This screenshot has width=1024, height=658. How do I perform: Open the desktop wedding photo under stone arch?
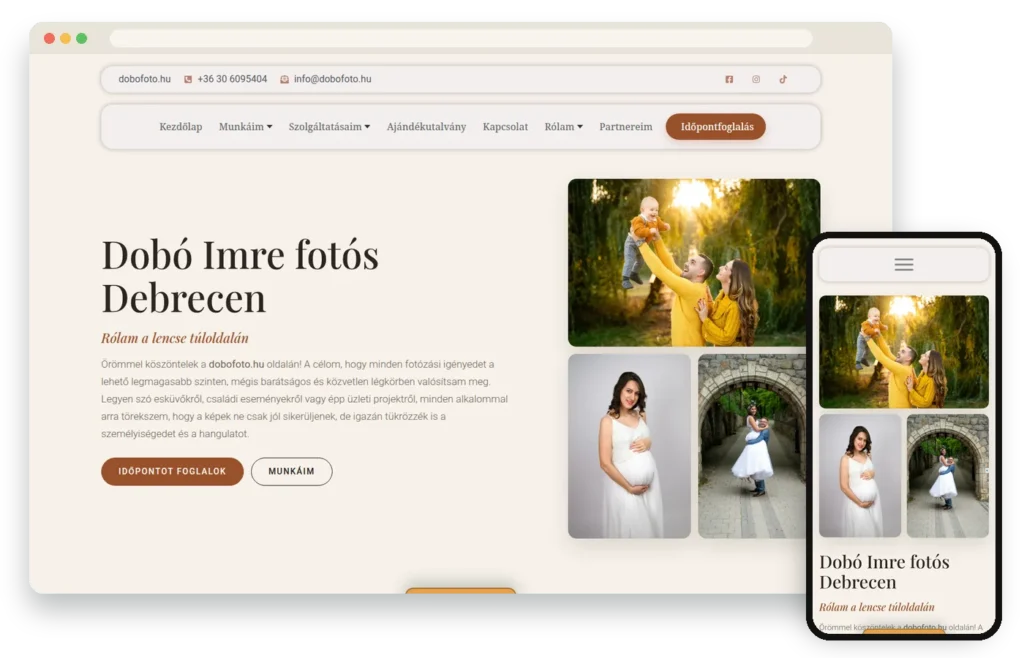[x=752, y=446]
